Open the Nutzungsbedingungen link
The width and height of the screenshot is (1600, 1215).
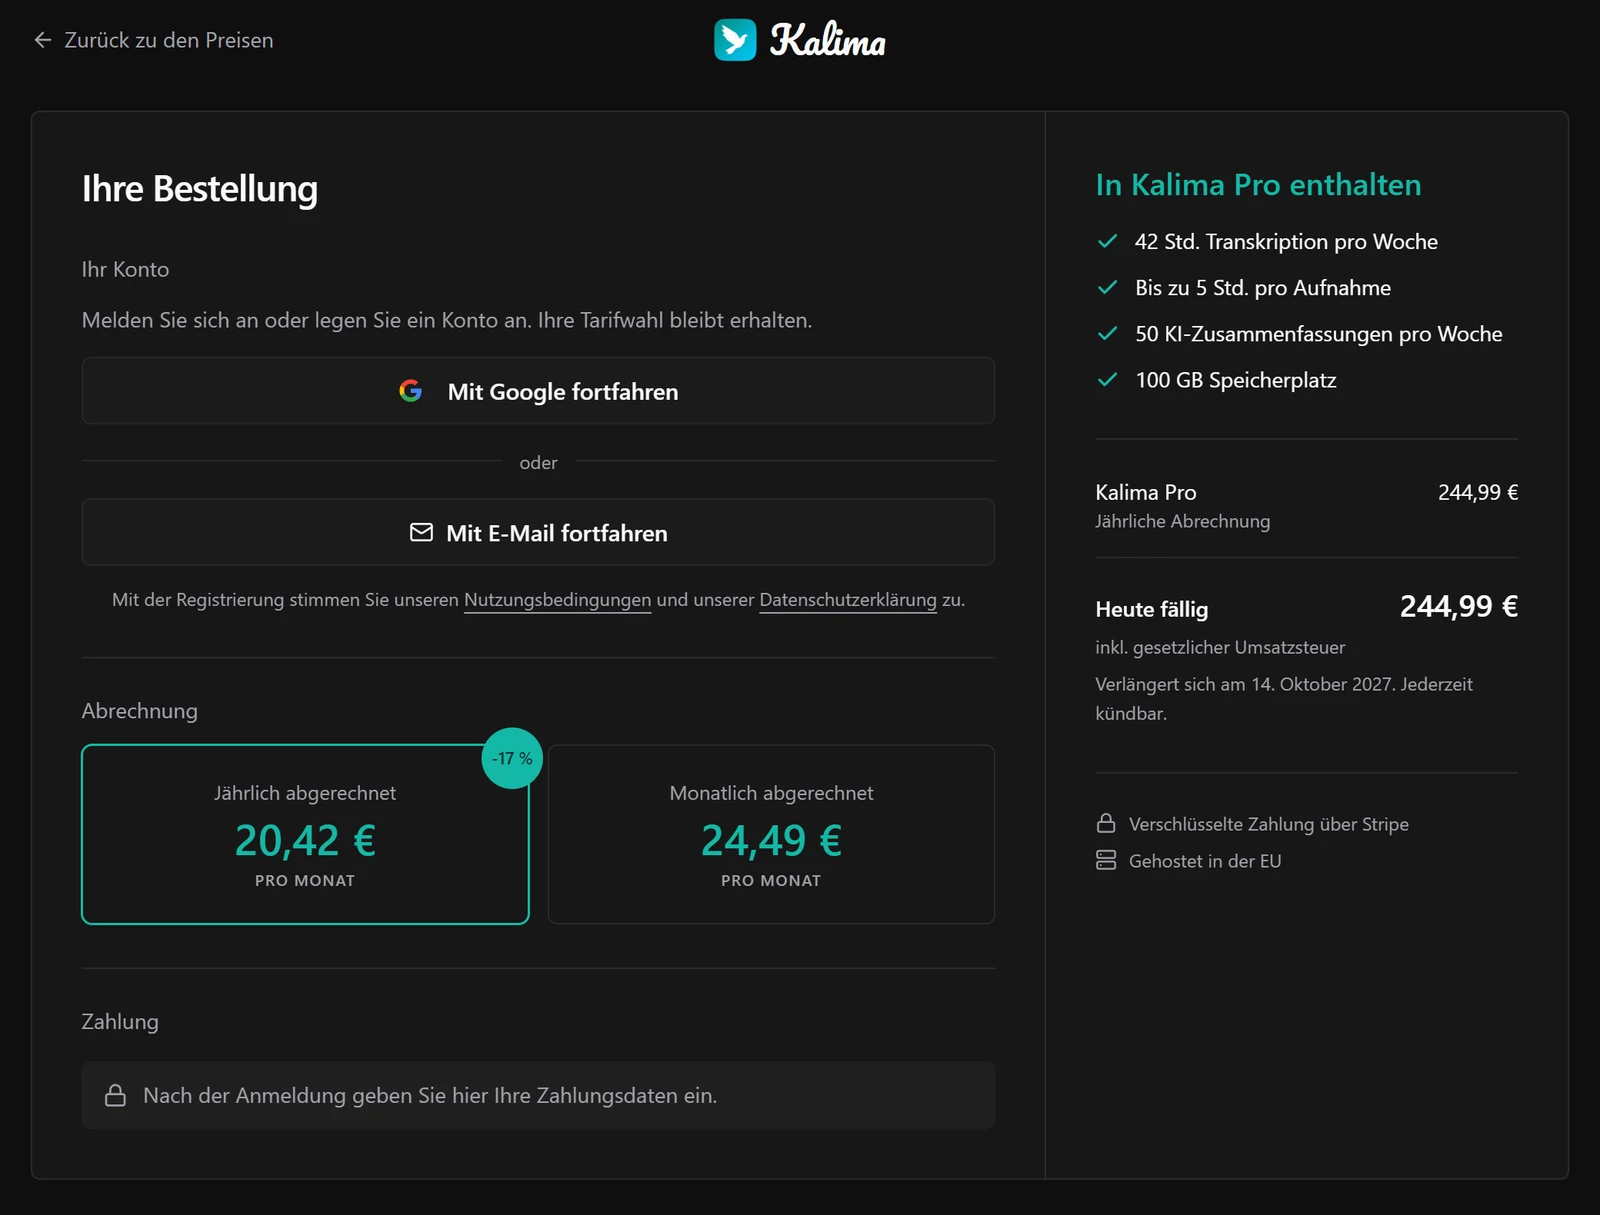pos(557,600)
